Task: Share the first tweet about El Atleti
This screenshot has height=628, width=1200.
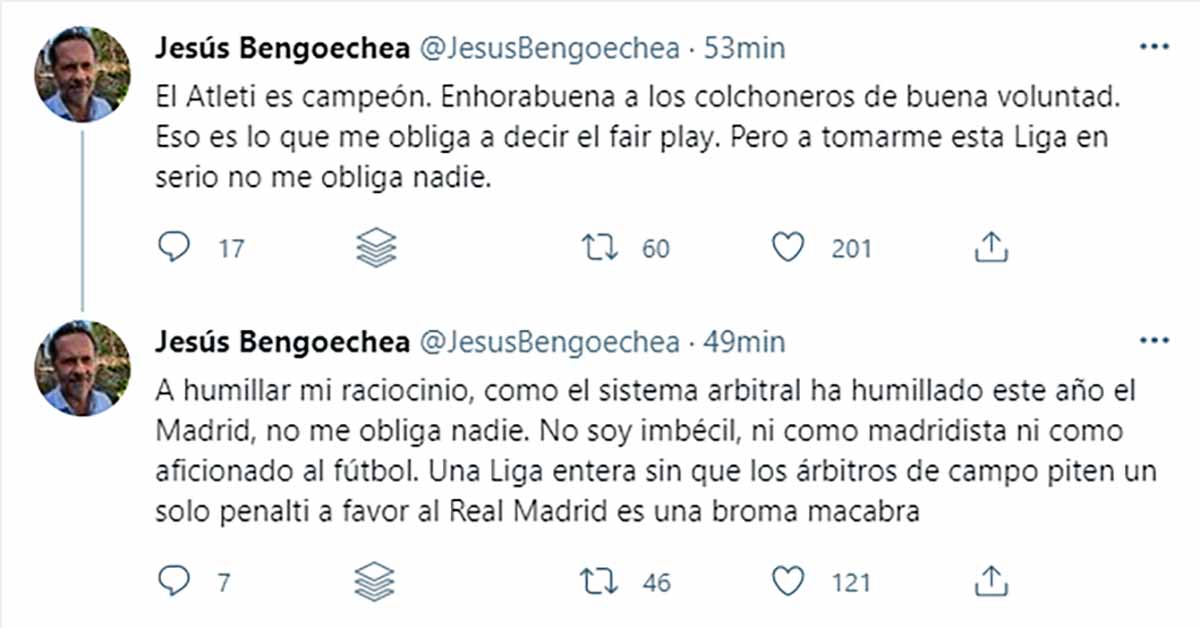Action: 989,248
